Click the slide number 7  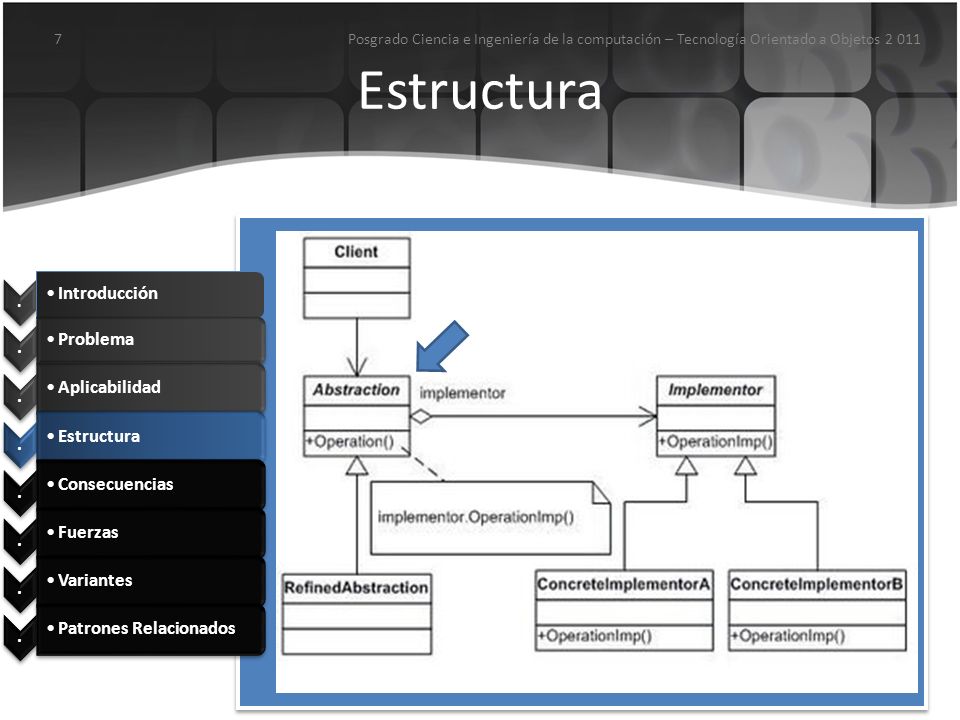(x=58, y=39)
